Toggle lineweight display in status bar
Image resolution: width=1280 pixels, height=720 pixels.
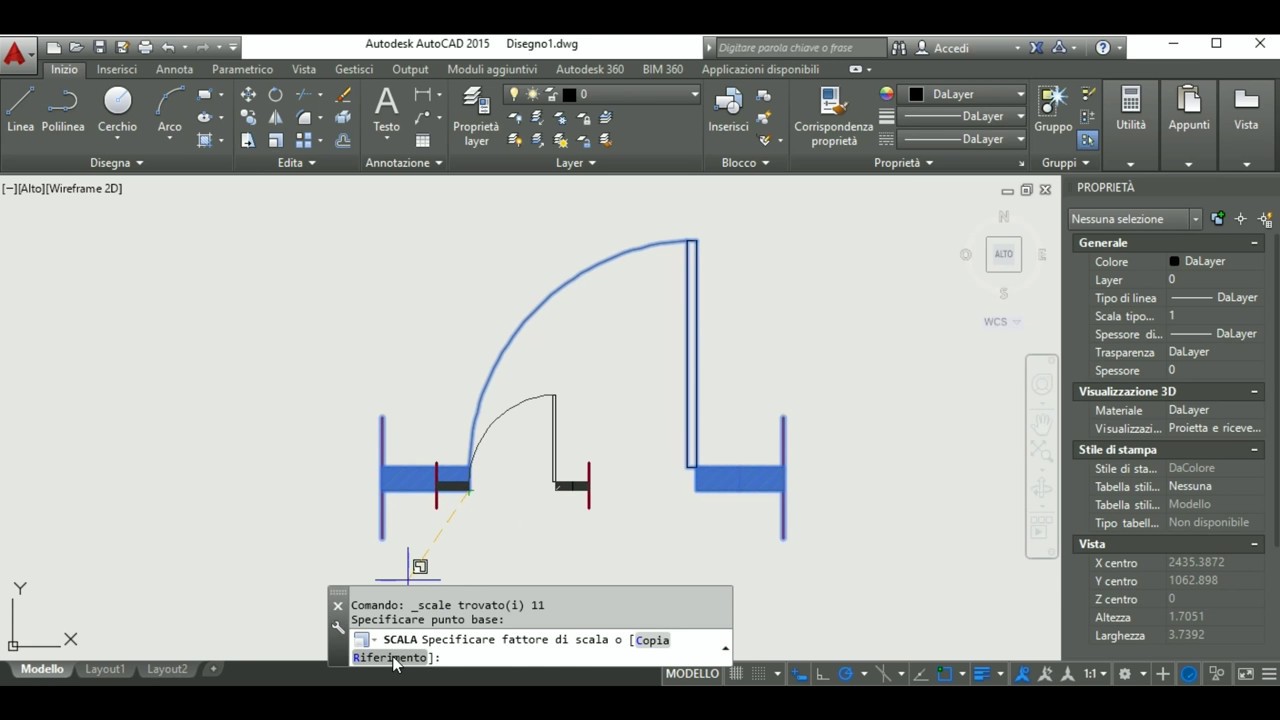[x=982, y=674]
